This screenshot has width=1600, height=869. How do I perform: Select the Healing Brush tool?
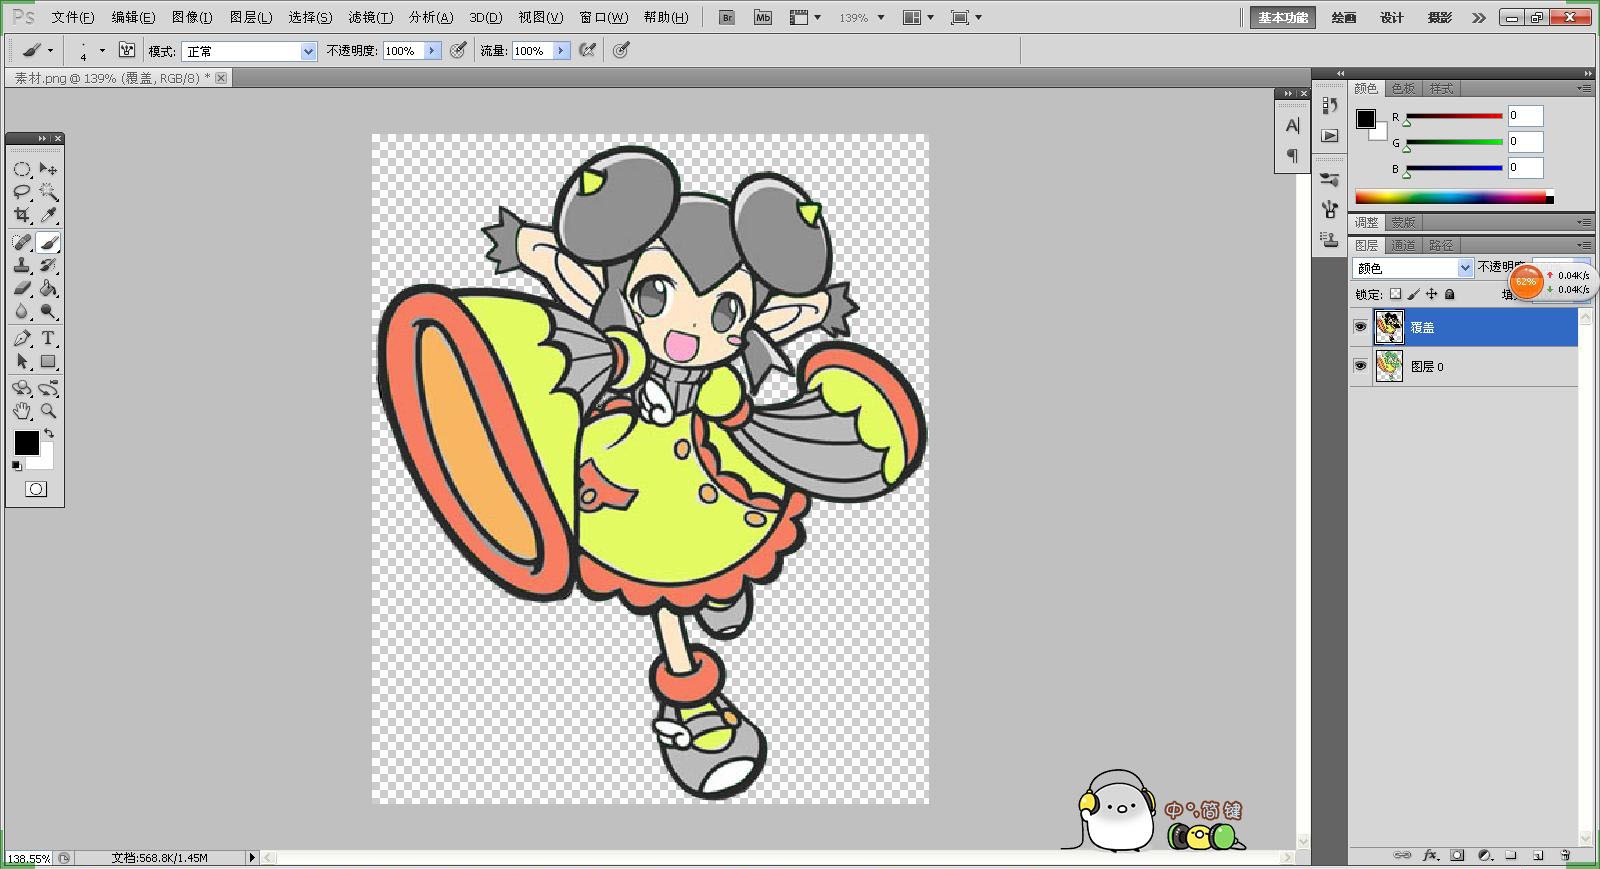[22, 242]
